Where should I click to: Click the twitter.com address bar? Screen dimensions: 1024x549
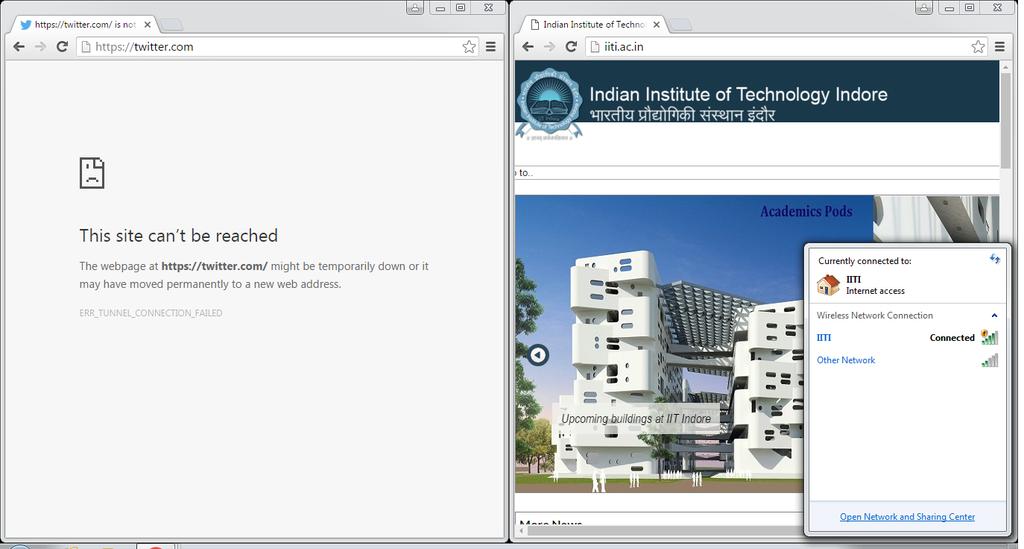coord(278,47)
